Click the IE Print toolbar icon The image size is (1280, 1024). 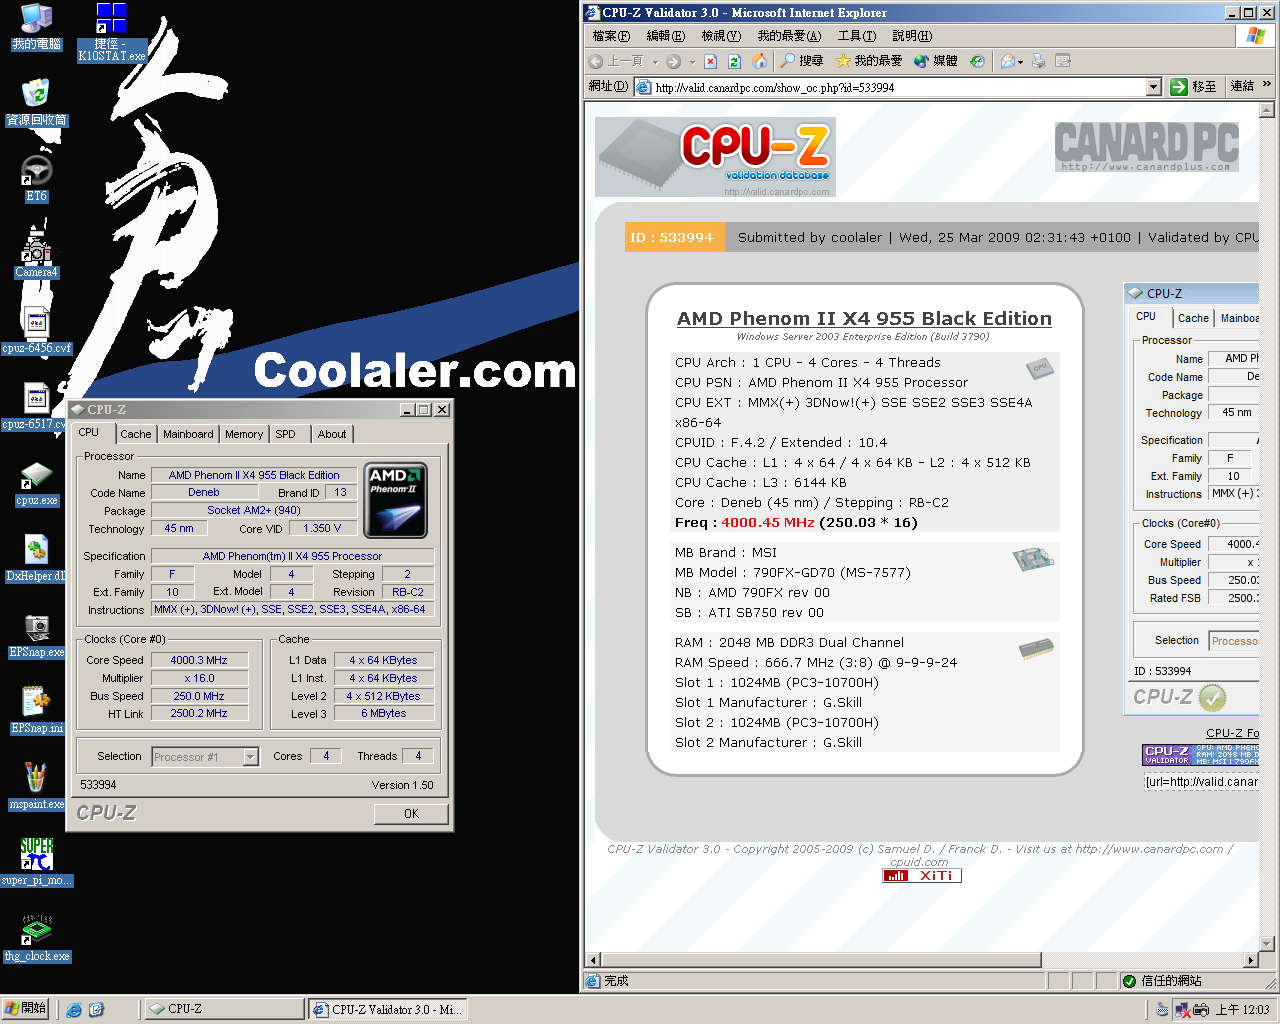[x=1038, y=61]
